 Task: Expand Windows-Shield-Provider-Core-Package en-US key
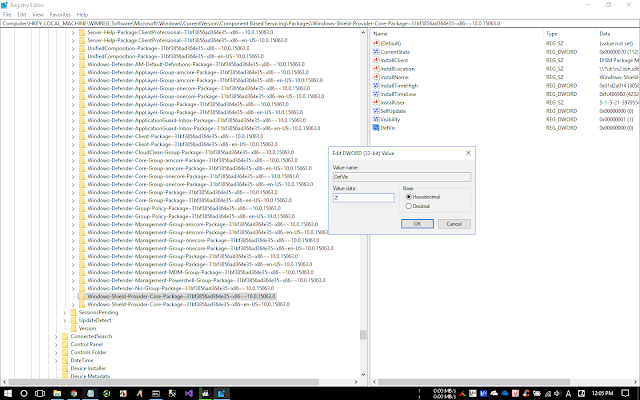[x=73, y=304]
